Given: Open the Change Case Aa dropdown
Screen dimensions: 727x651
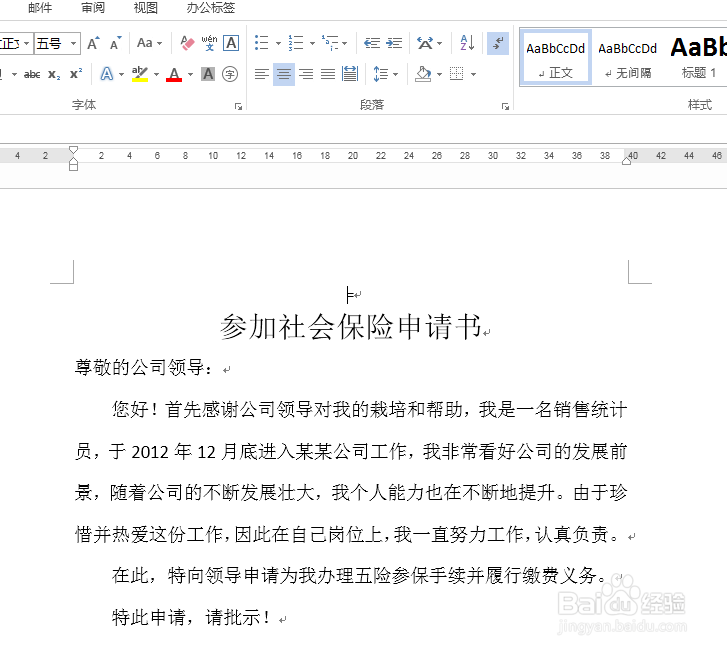Looking at the screenshot, I should (x=149, y=44).
